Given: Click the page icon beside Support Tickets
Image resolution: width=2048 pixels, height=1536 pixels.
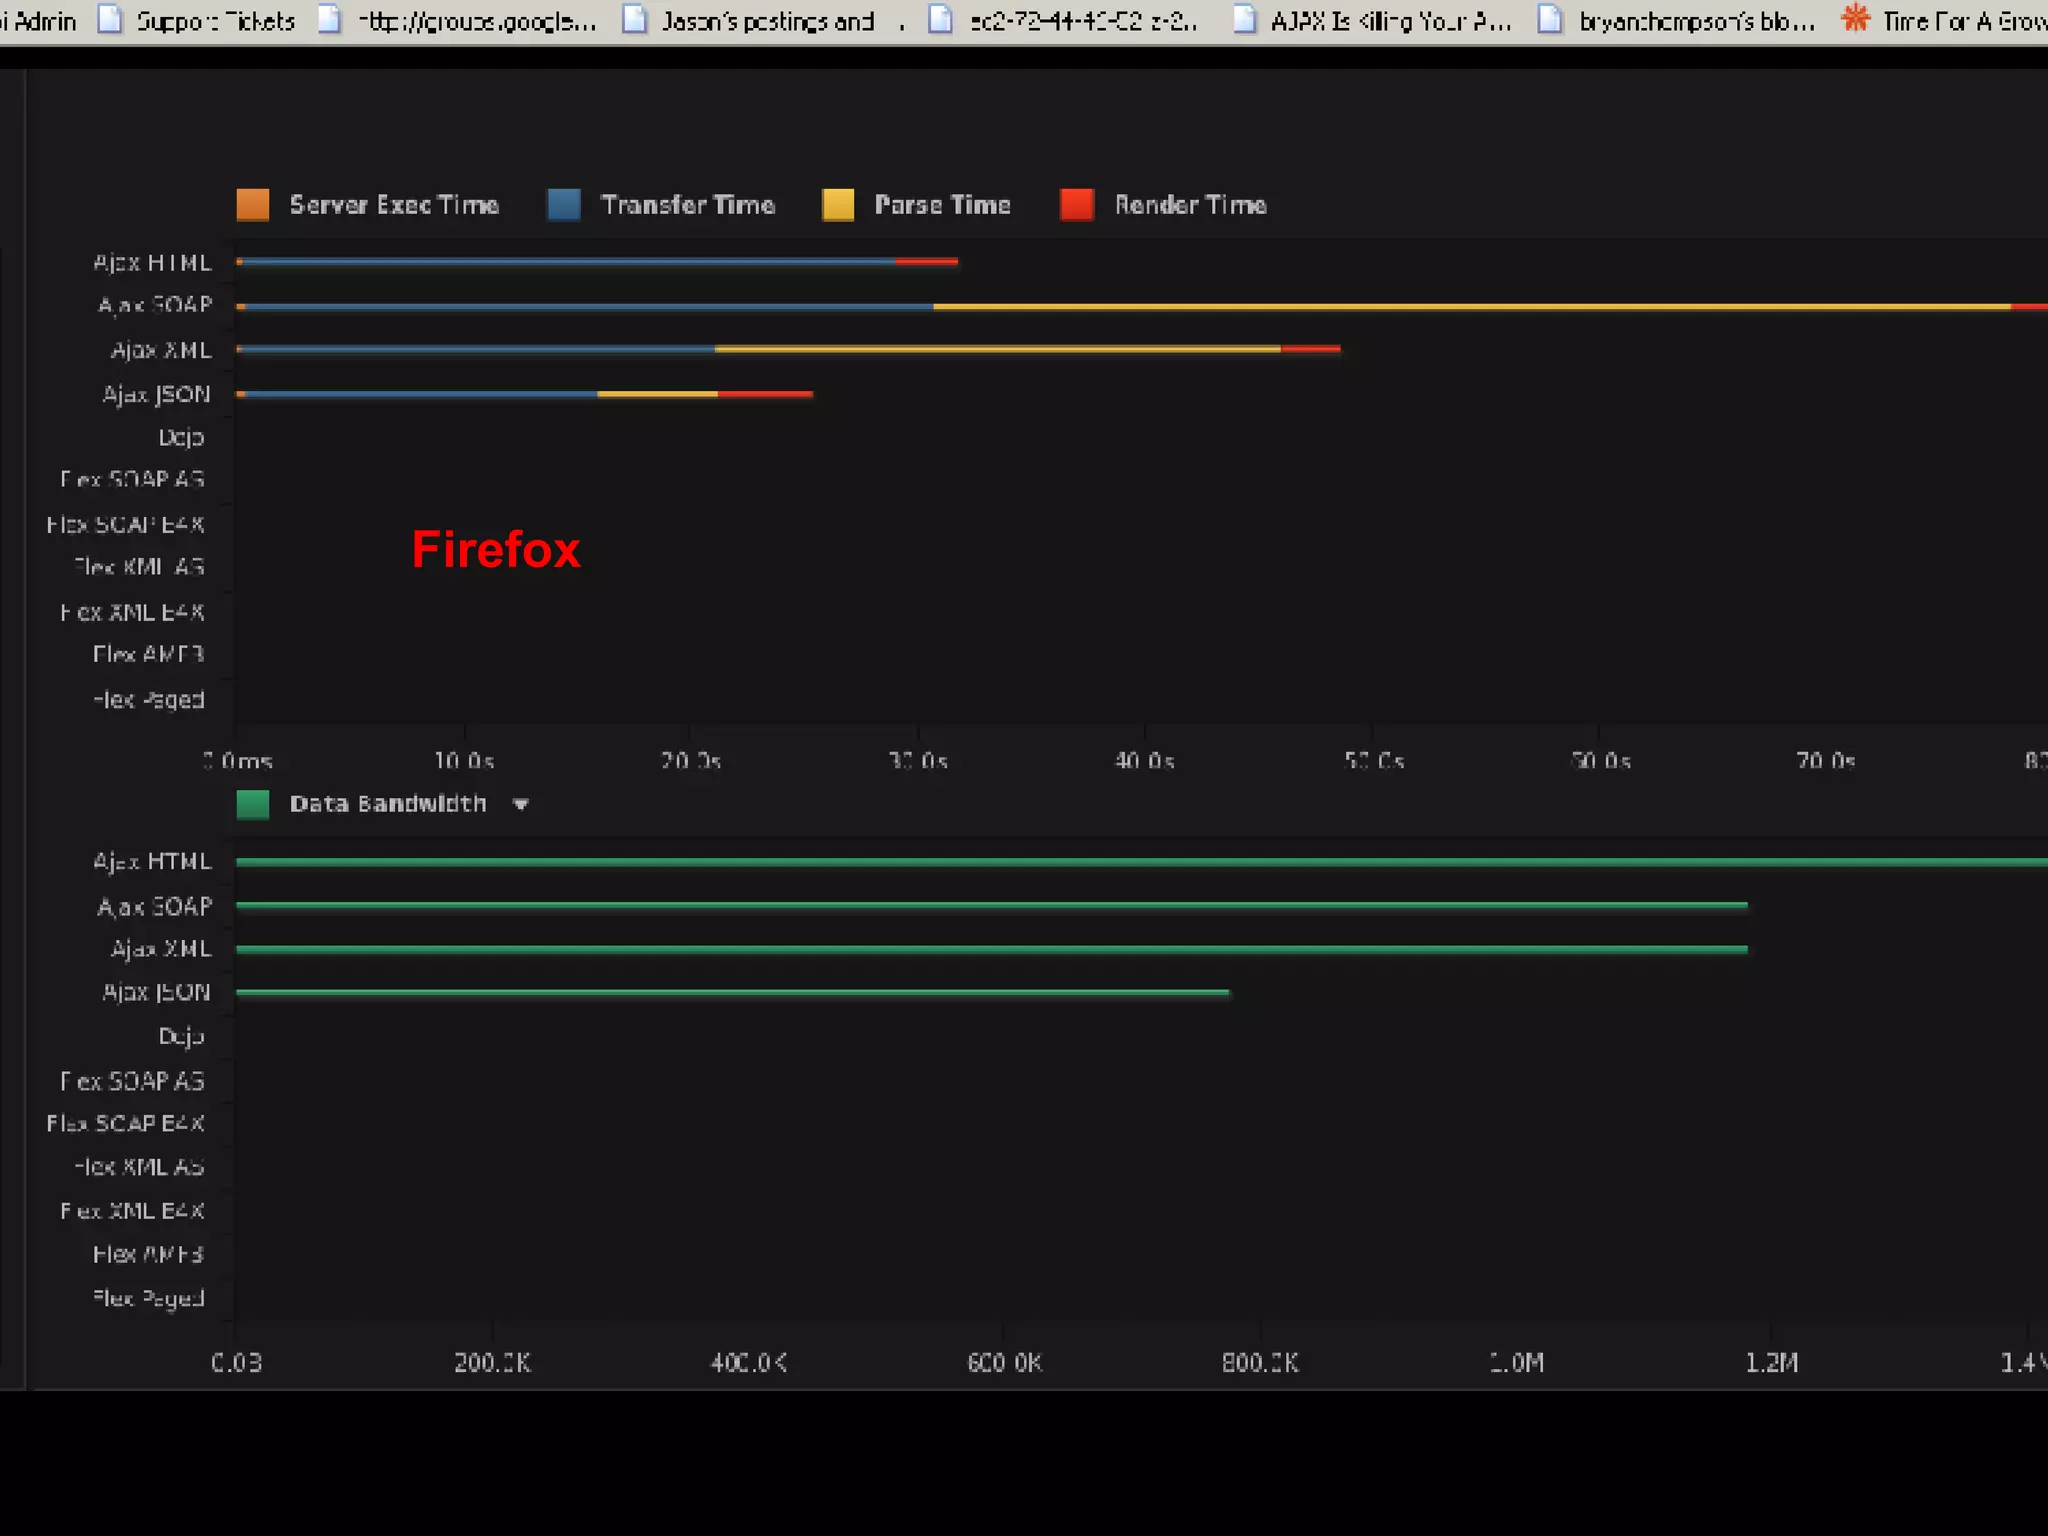Looking at the screenshot, I should [109, 19].
